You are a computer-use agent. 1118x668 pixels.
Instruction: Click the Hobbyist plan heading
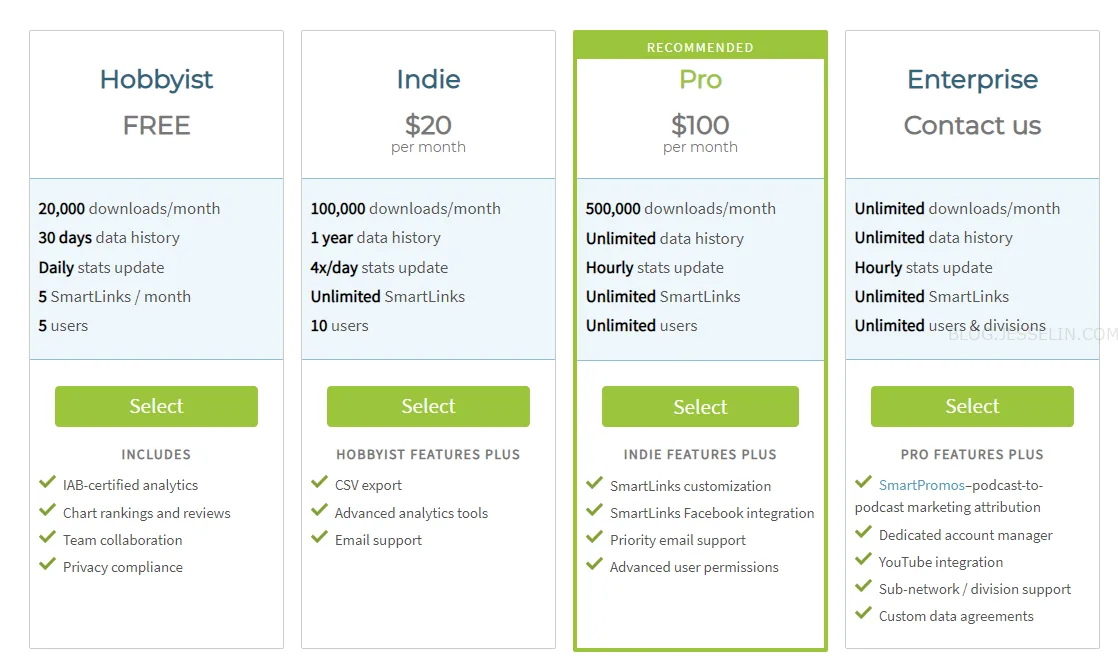[156, 80]
